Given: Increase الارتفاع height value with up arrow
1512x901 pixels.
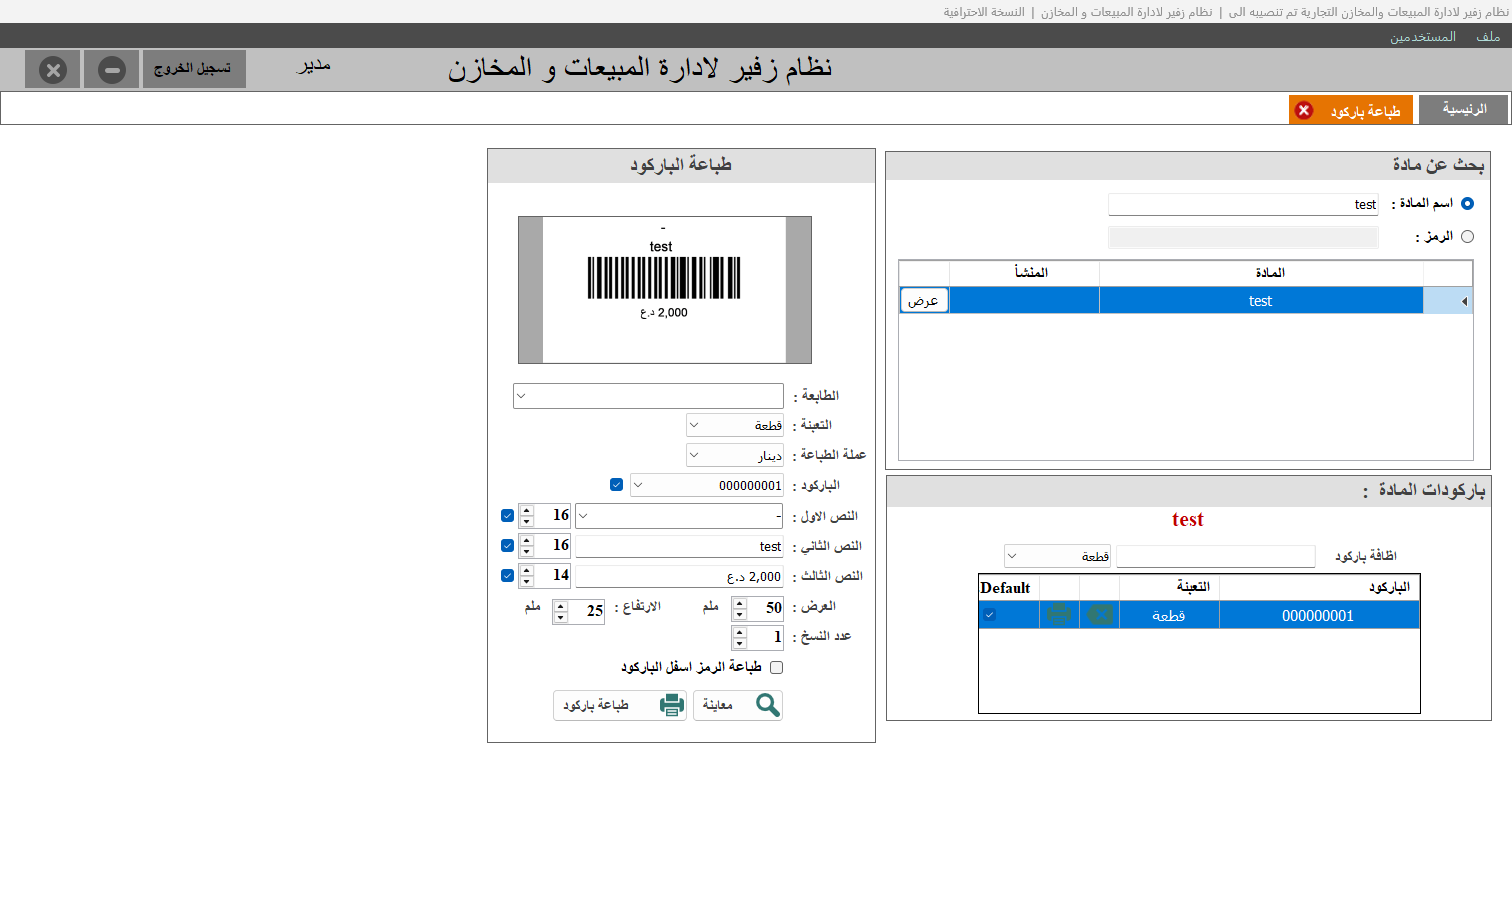Looking at the screenshot, I should 561,605.
